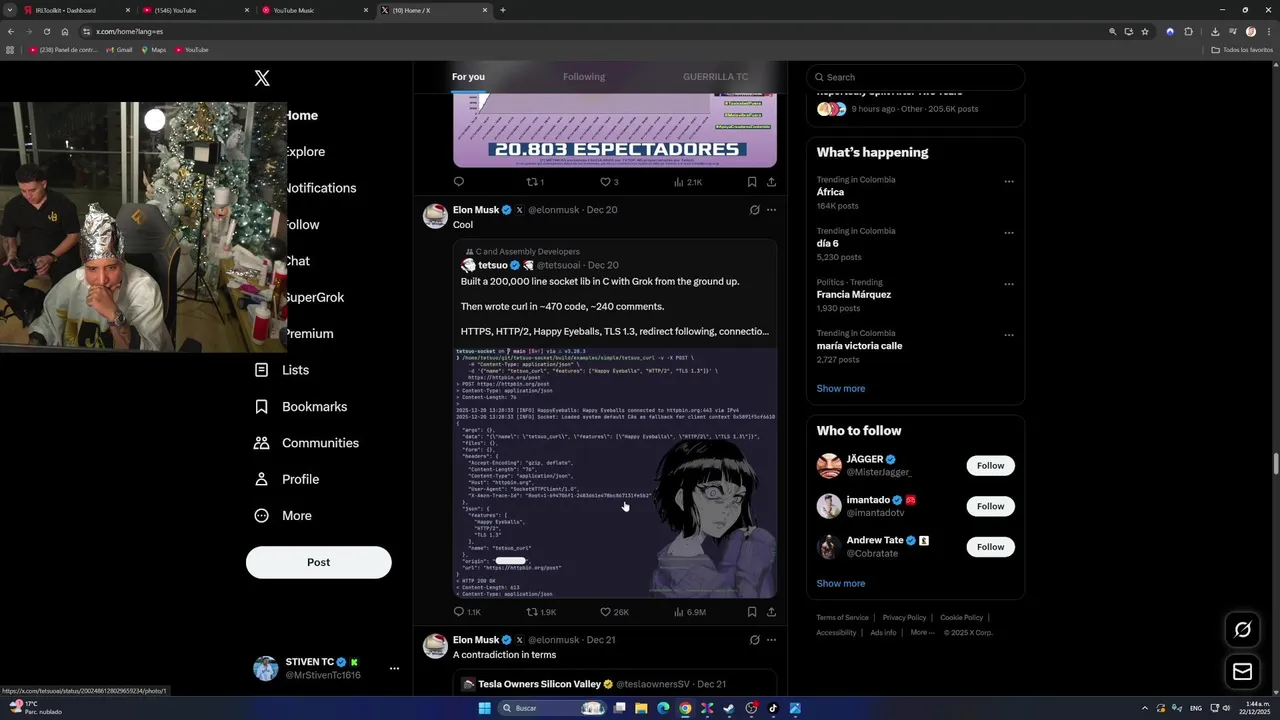The width and height of the screenshot is (1280, 720).
Task: View analytics for post with 6.9M views
Action: tap(690, 612)
